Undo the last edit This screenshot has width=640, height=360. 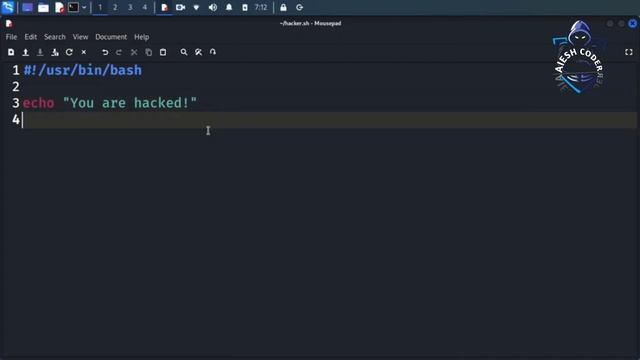click(x=105, y=52)
